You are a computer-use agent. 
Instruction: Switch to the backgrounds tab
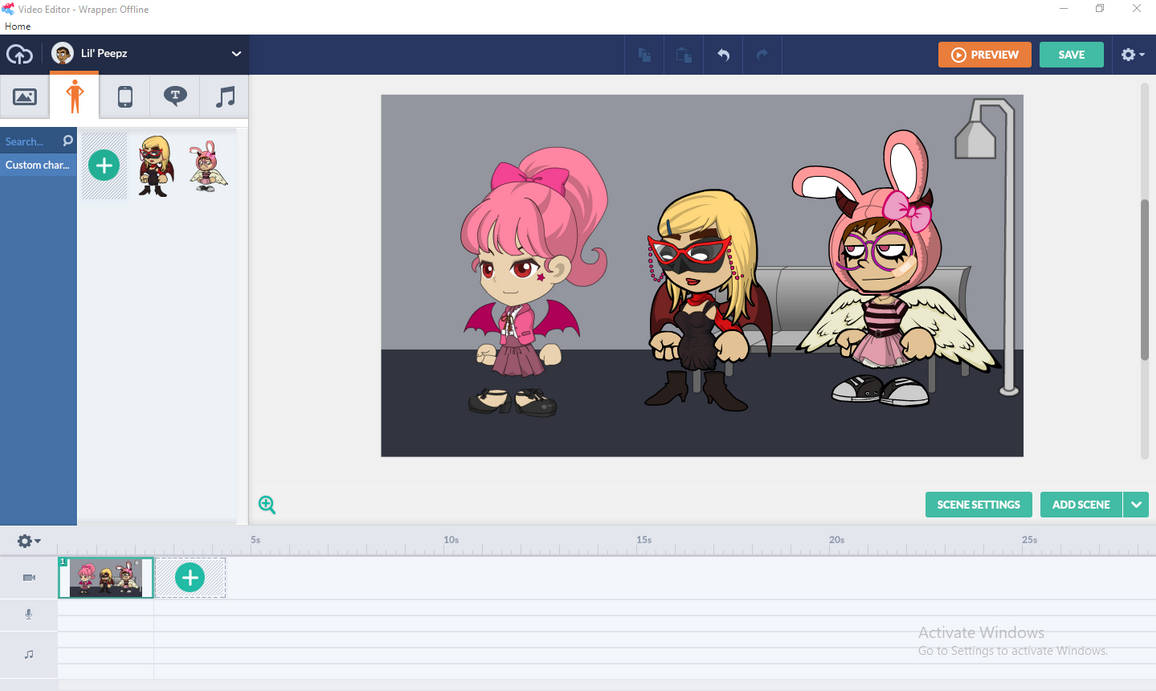coord(24,97)
